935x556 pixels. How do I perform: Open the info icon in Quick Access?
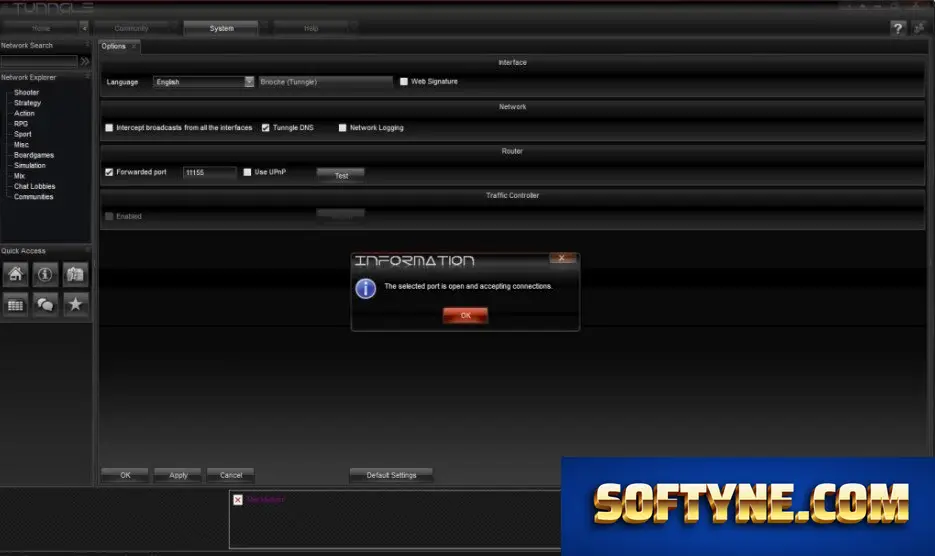coord(45,274)
